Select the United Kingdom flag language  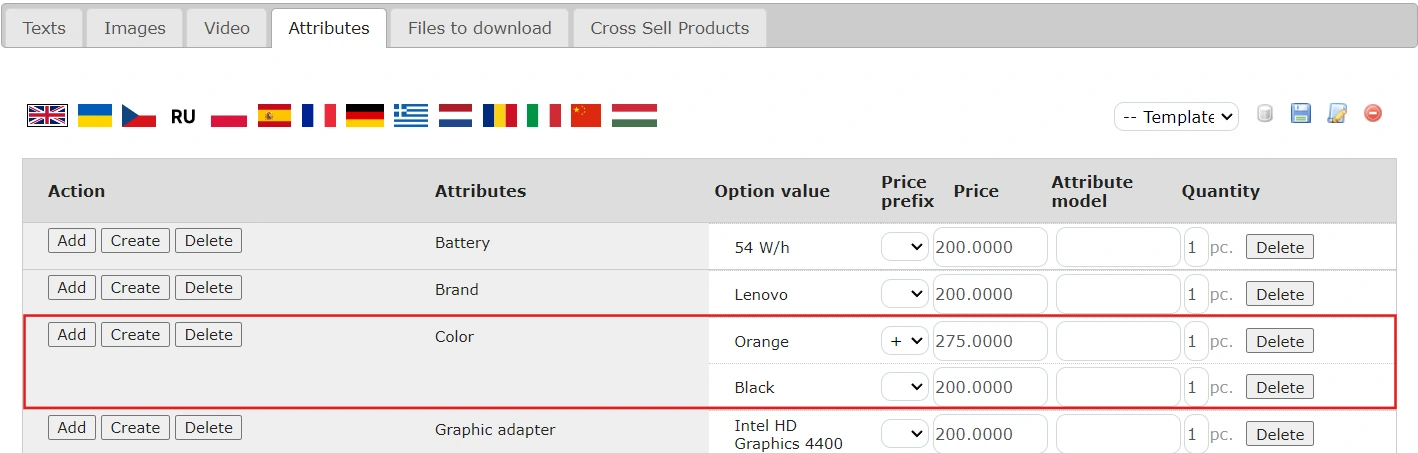point(47,116)
